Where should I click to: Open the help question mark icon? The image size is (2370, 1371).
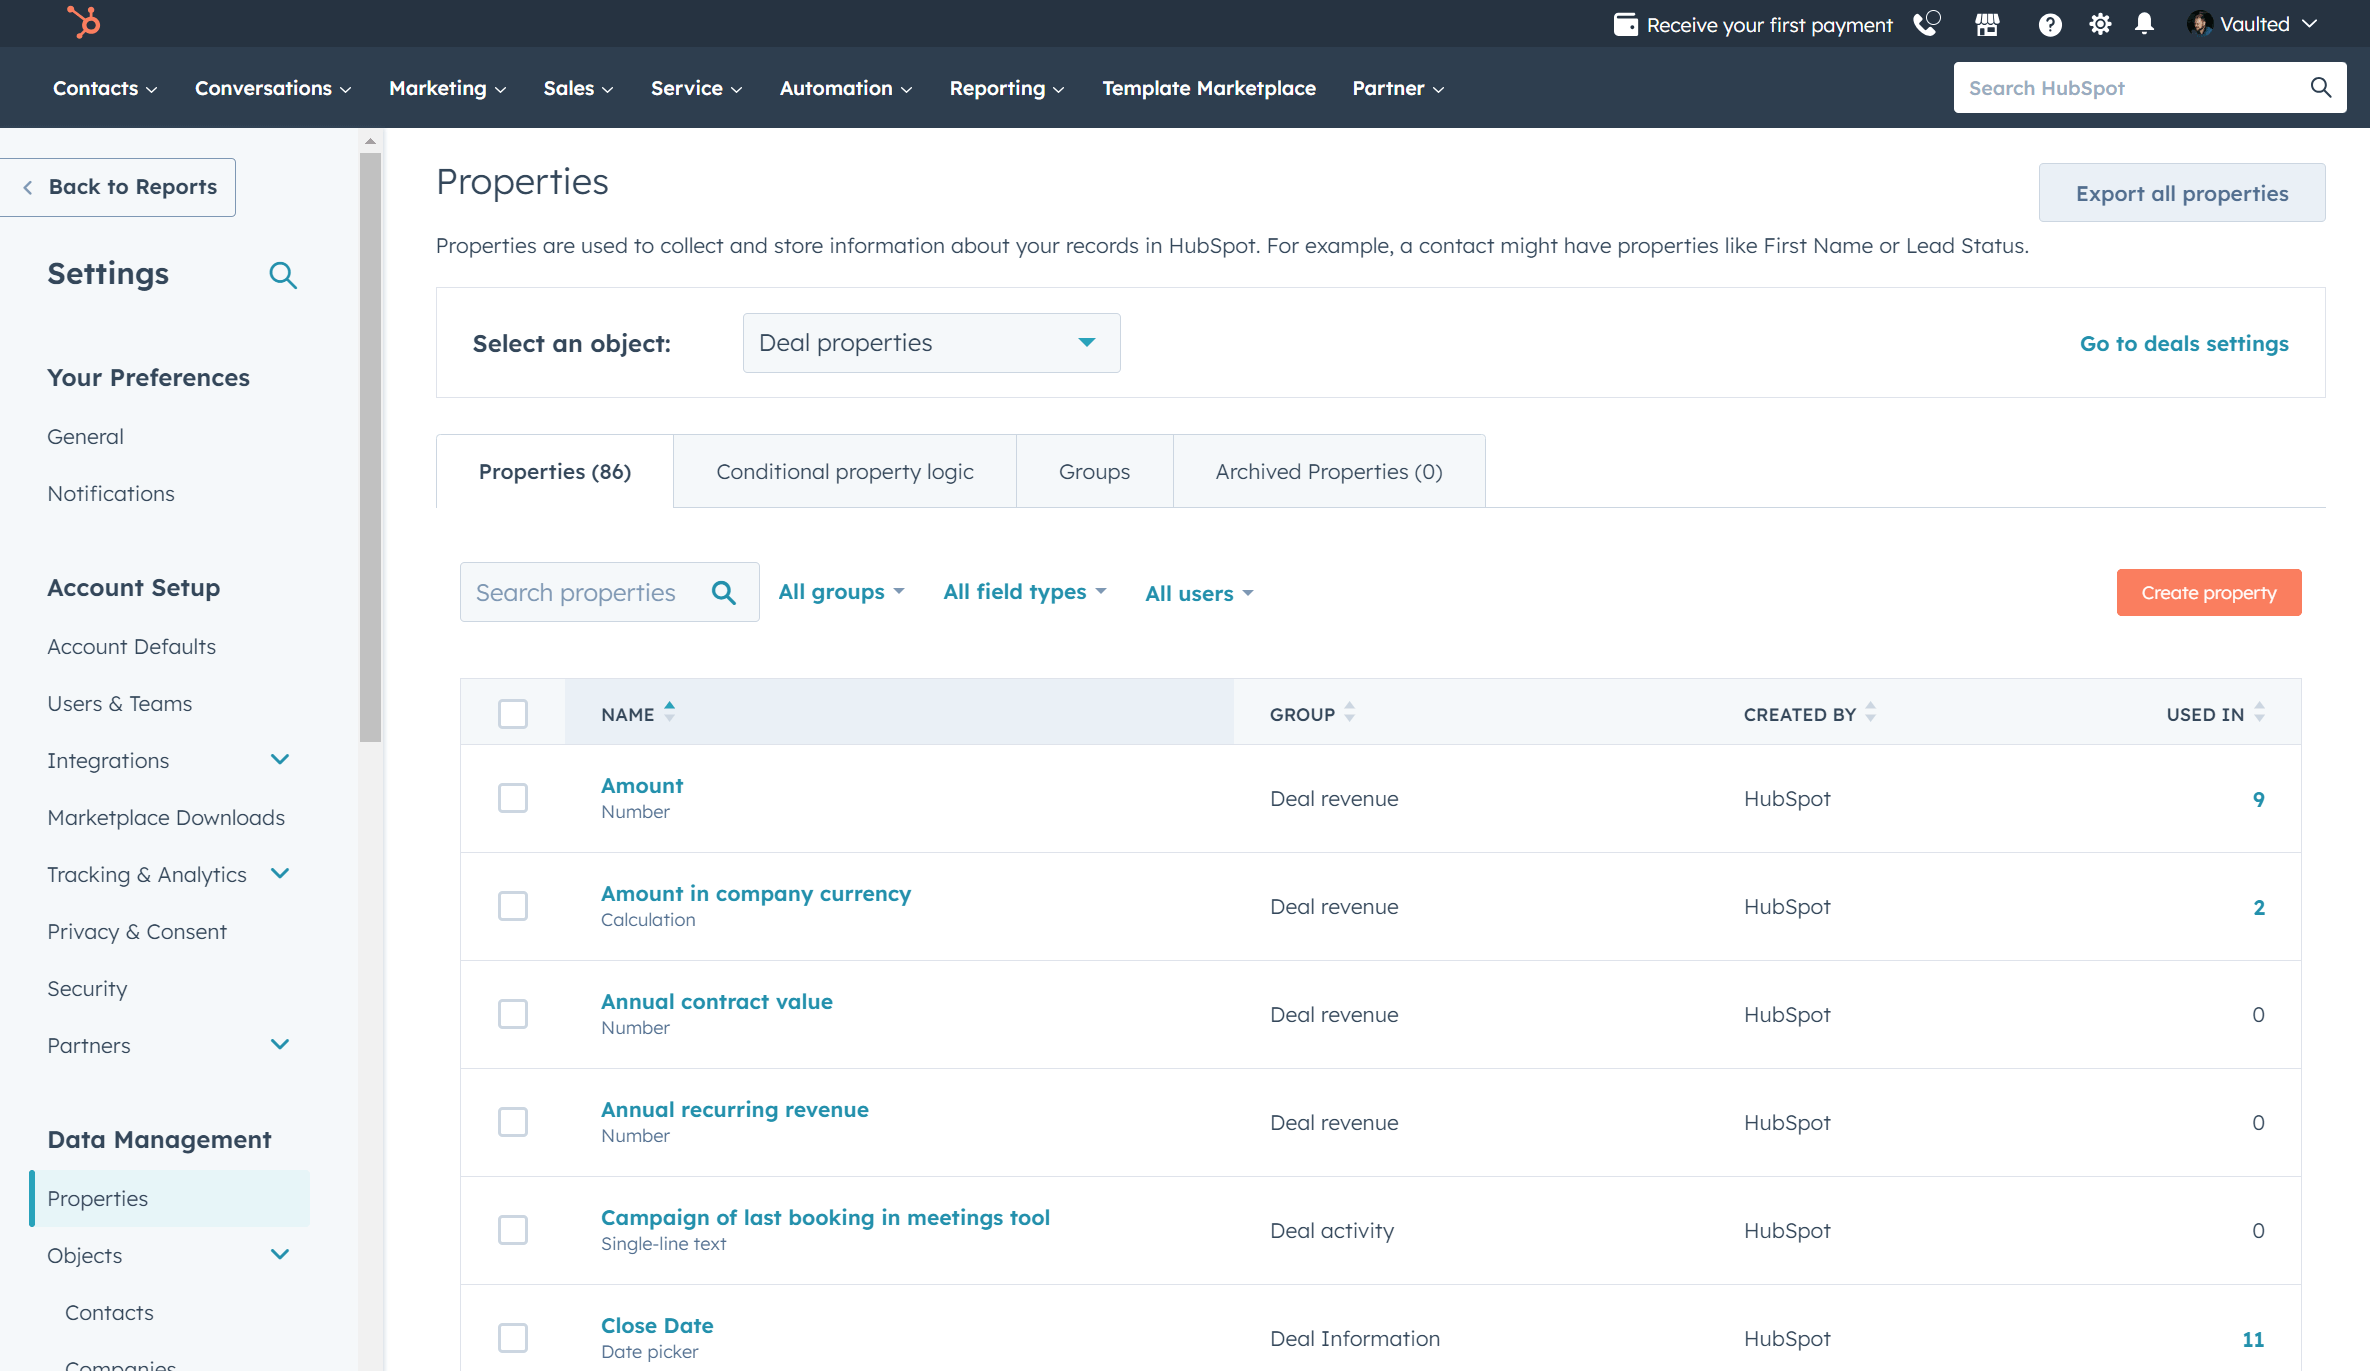point(2049,23)
